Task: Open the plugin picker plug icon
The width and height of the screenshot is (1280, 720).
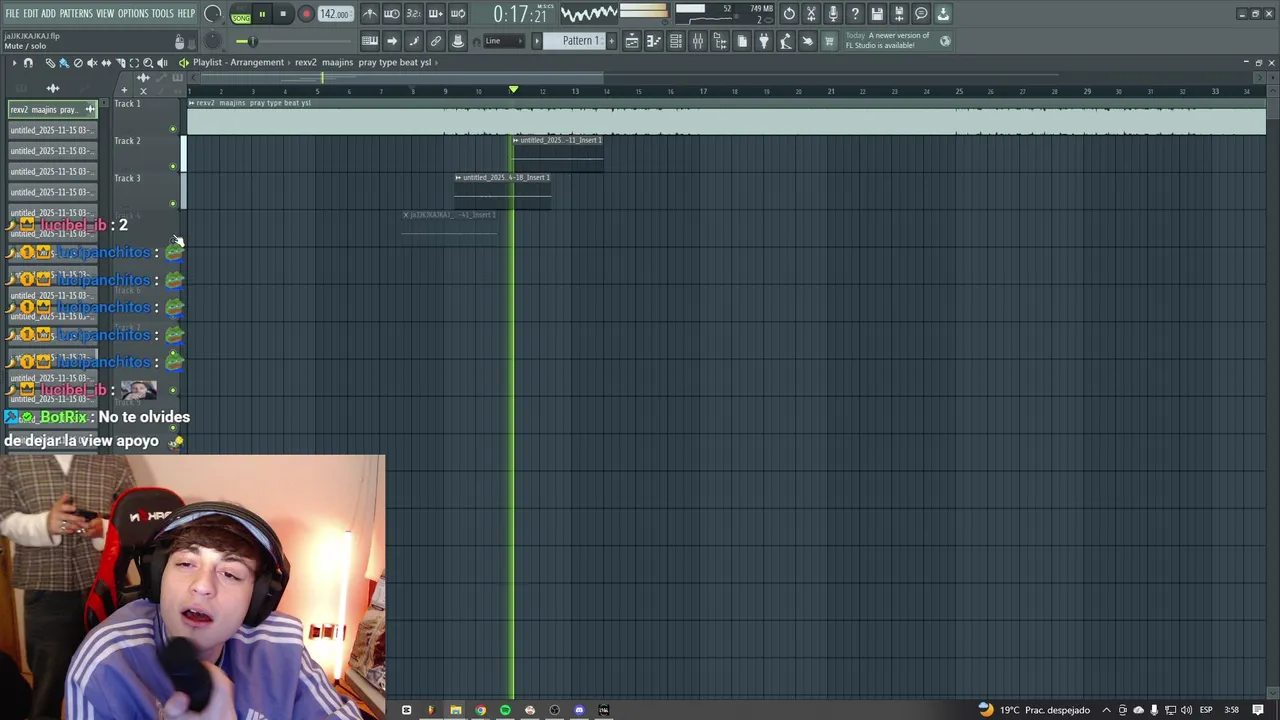Action: click(x=764, y=41)
